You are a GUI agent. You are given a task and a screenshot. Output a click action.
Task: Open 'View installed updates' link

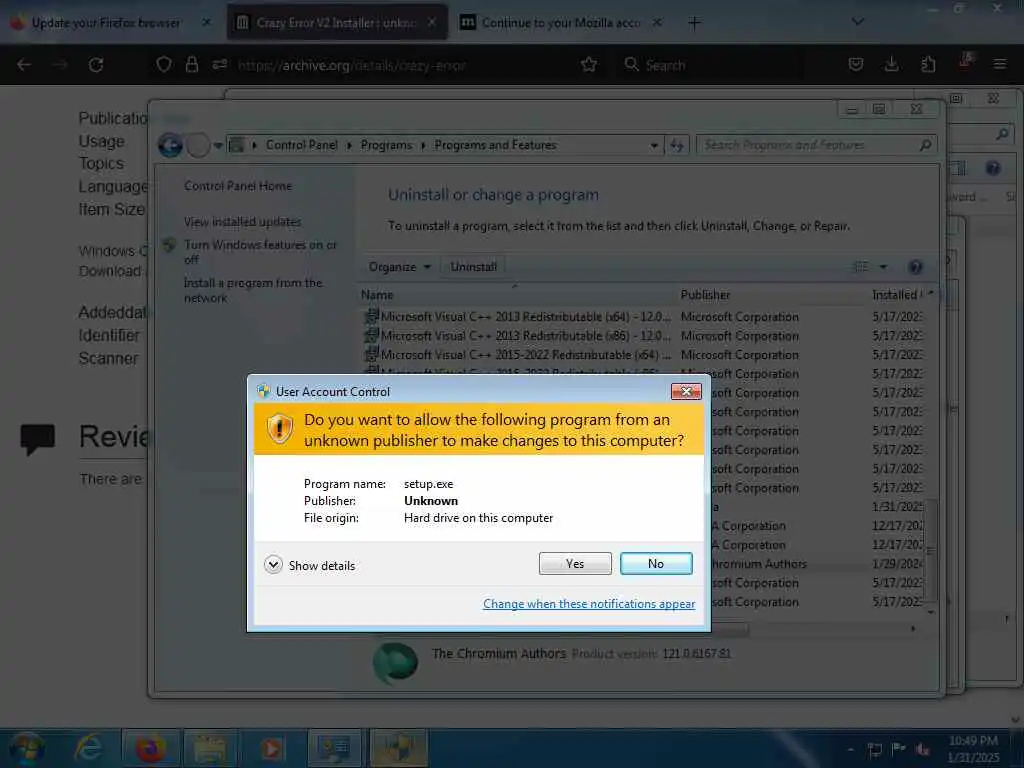coord(242,222)
